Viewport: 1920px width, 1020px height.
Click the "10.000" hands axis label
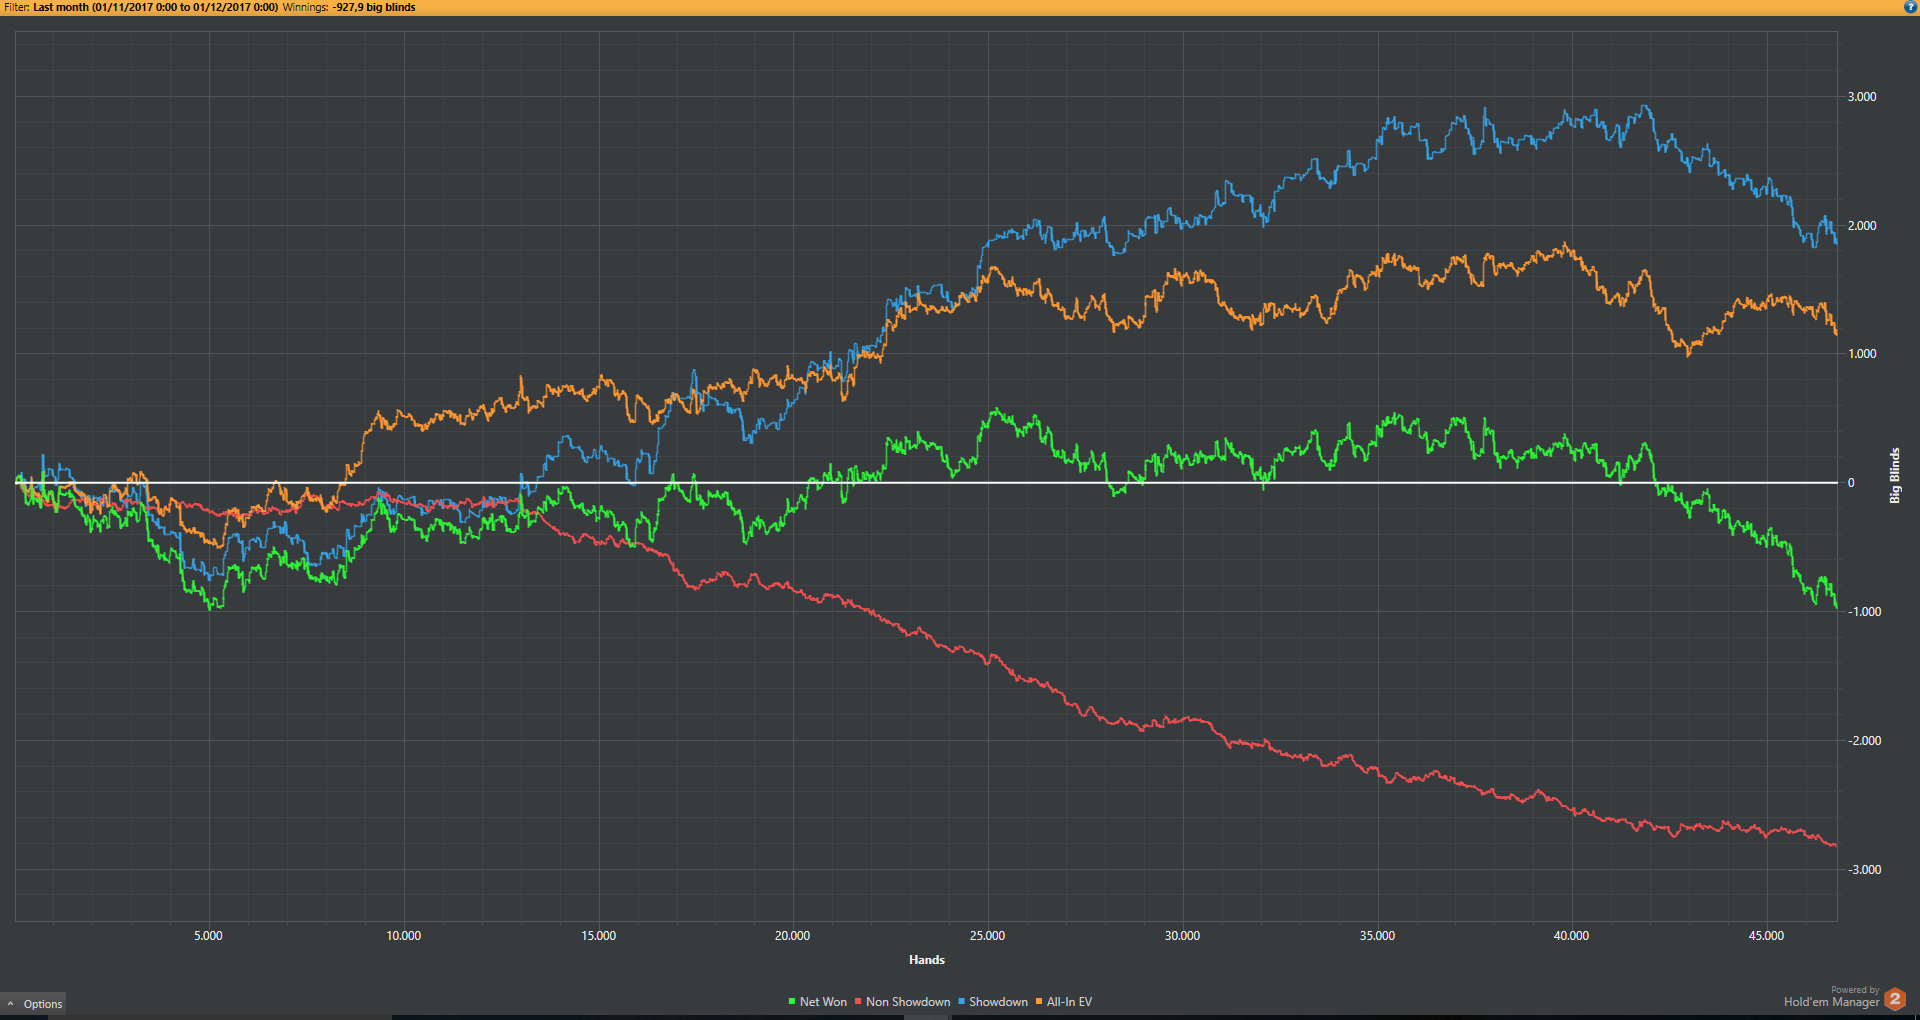coord(403,936)
